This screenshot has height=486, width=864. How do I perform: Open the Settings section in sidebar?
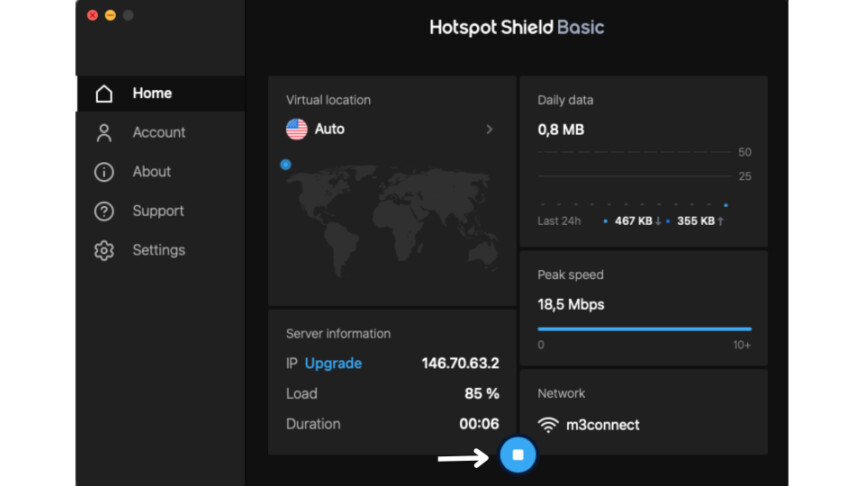pyautogui.click(x=160, y=250)
